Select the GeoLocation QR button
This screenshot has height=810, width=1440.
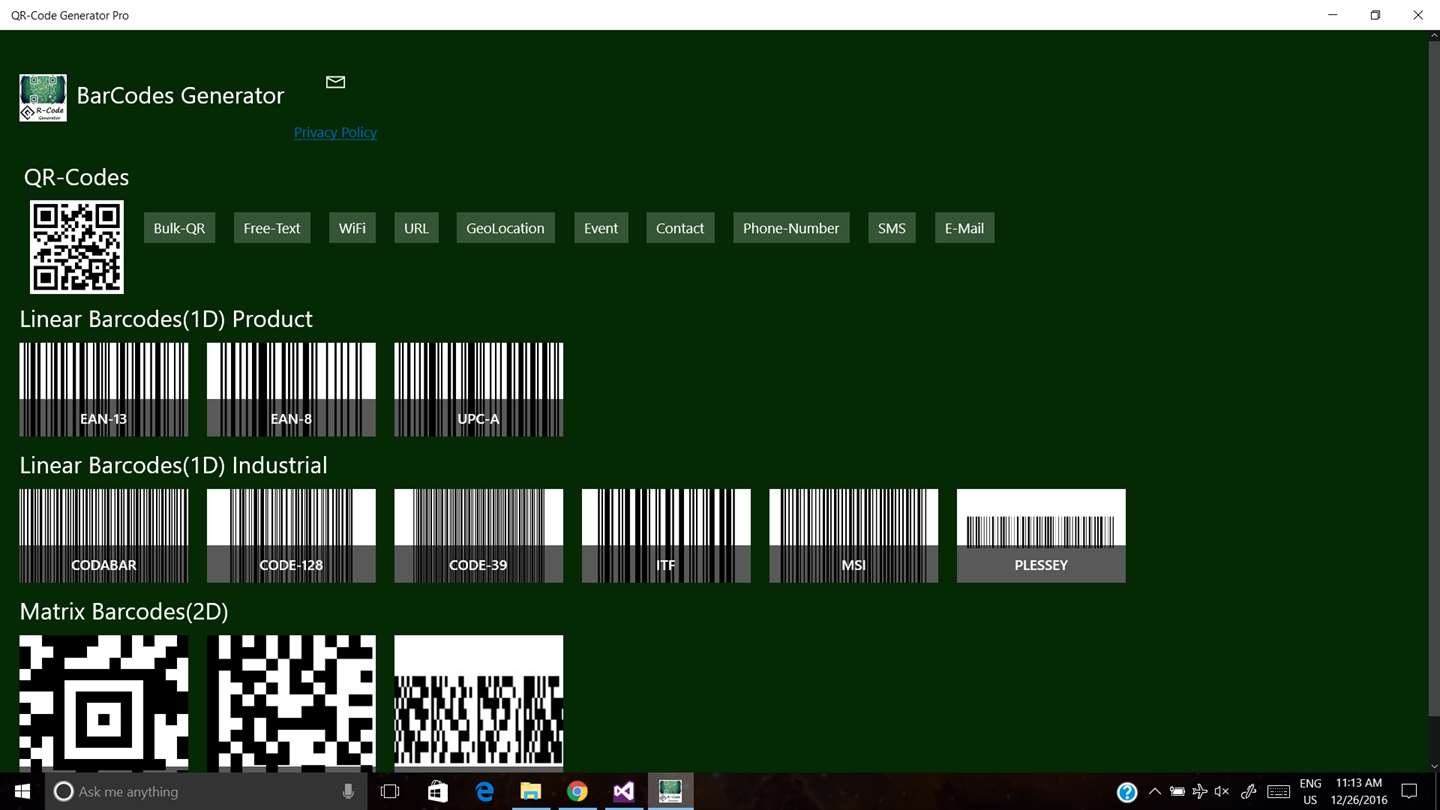click(505, 228)
